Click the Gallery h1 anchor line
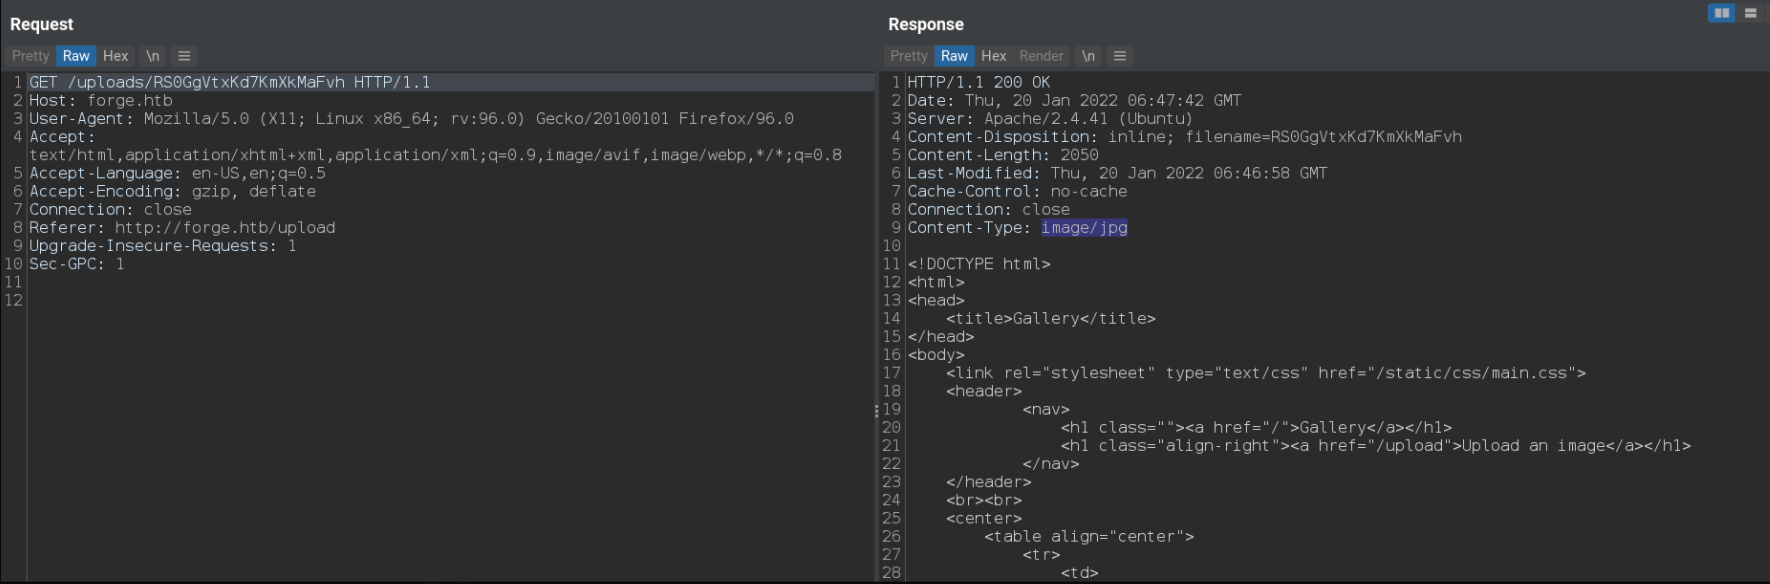Image resolution: width=1770 pixels, height=584 pixels. (1256, 427)
